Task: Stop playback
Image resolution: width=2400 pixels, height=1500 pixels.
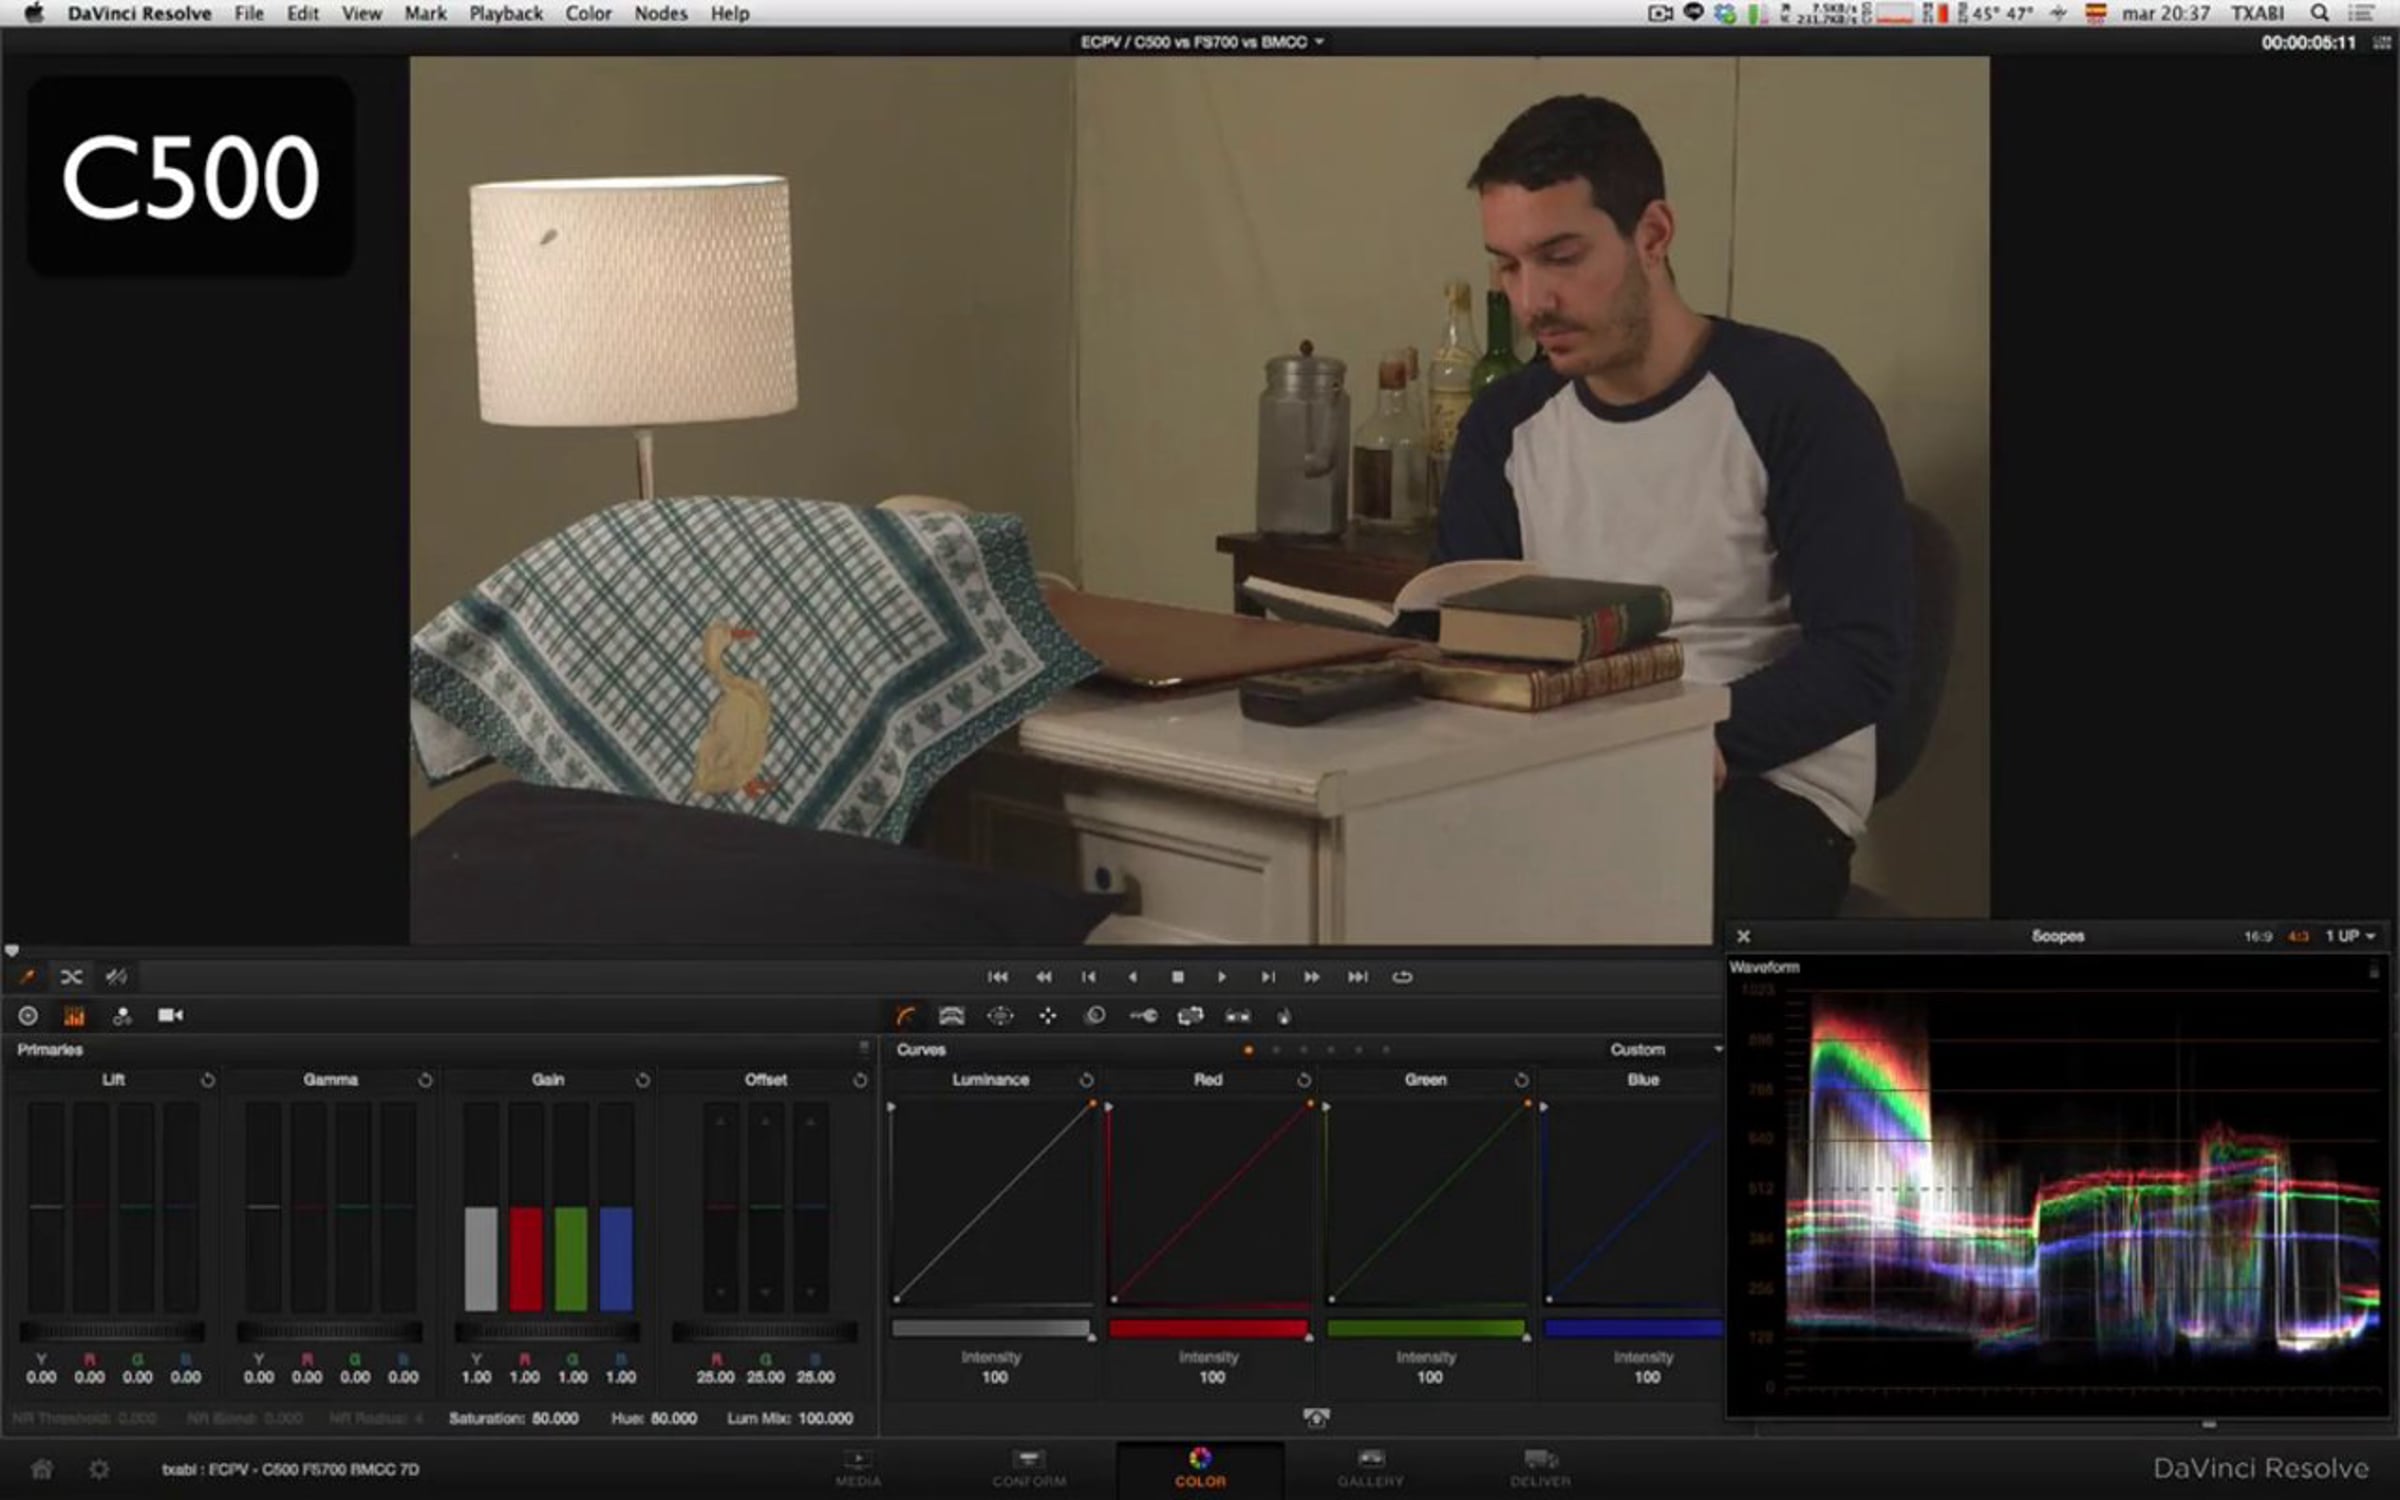Action: [1178, 977]
